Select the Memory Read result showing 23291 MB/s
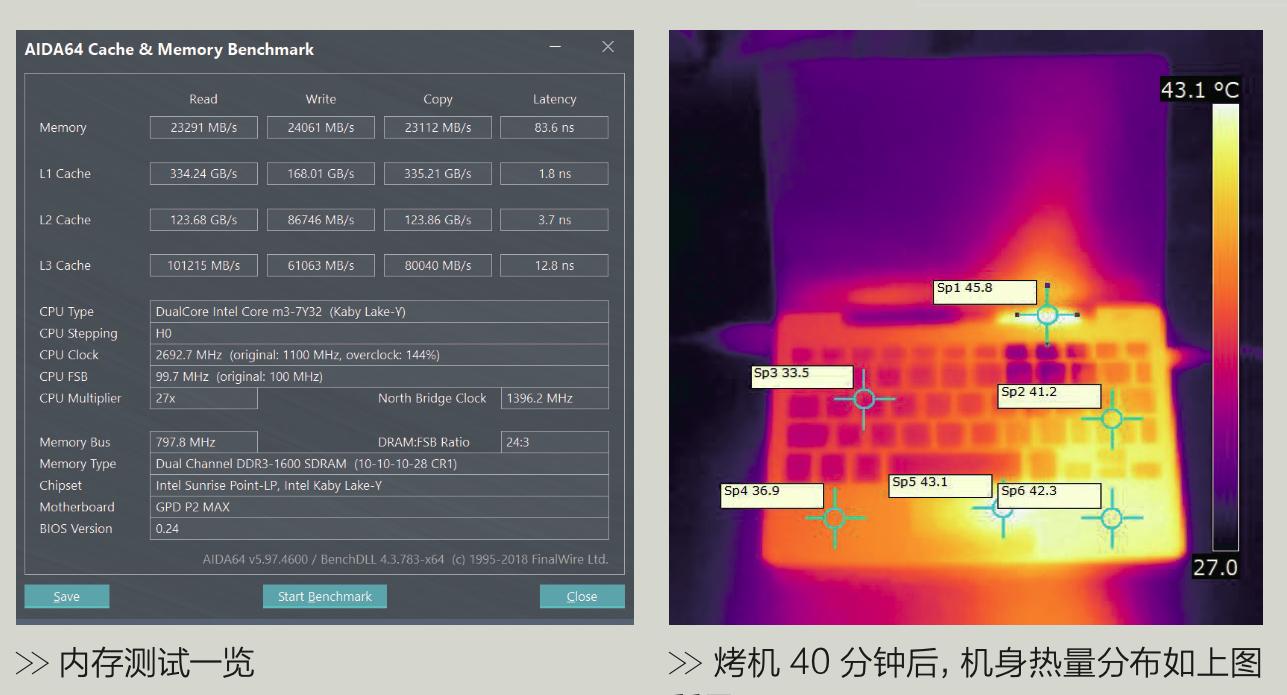This screenshot has width=1287, height=695. point(203,127)
